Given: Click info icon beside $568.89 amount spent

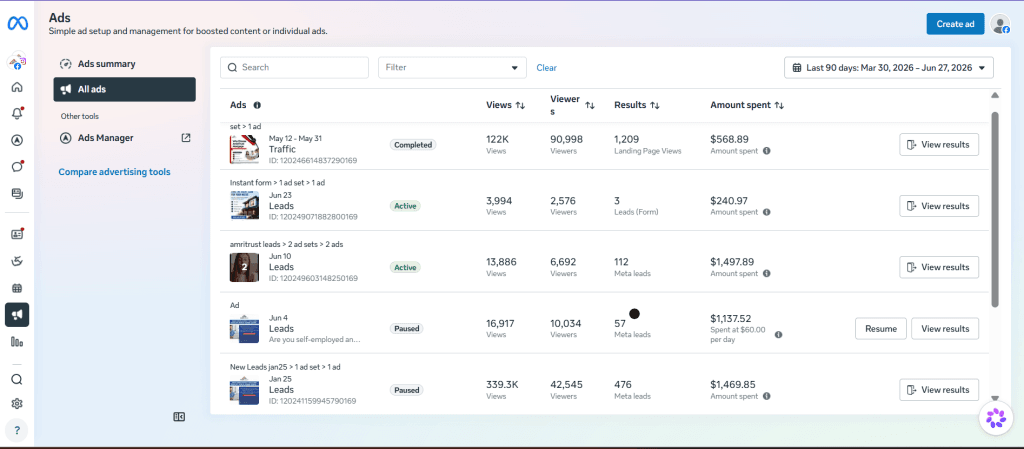Looking at the screenshot, I should (766, 151).
